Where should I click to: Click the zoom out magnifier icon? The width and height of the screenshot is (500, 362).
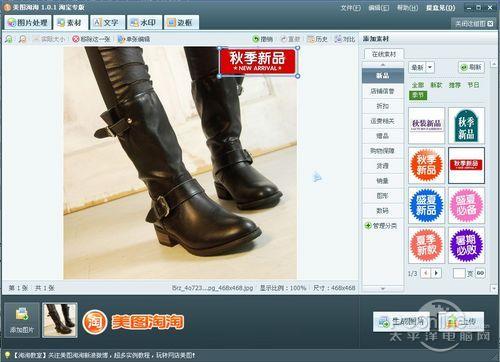[22, 39]
